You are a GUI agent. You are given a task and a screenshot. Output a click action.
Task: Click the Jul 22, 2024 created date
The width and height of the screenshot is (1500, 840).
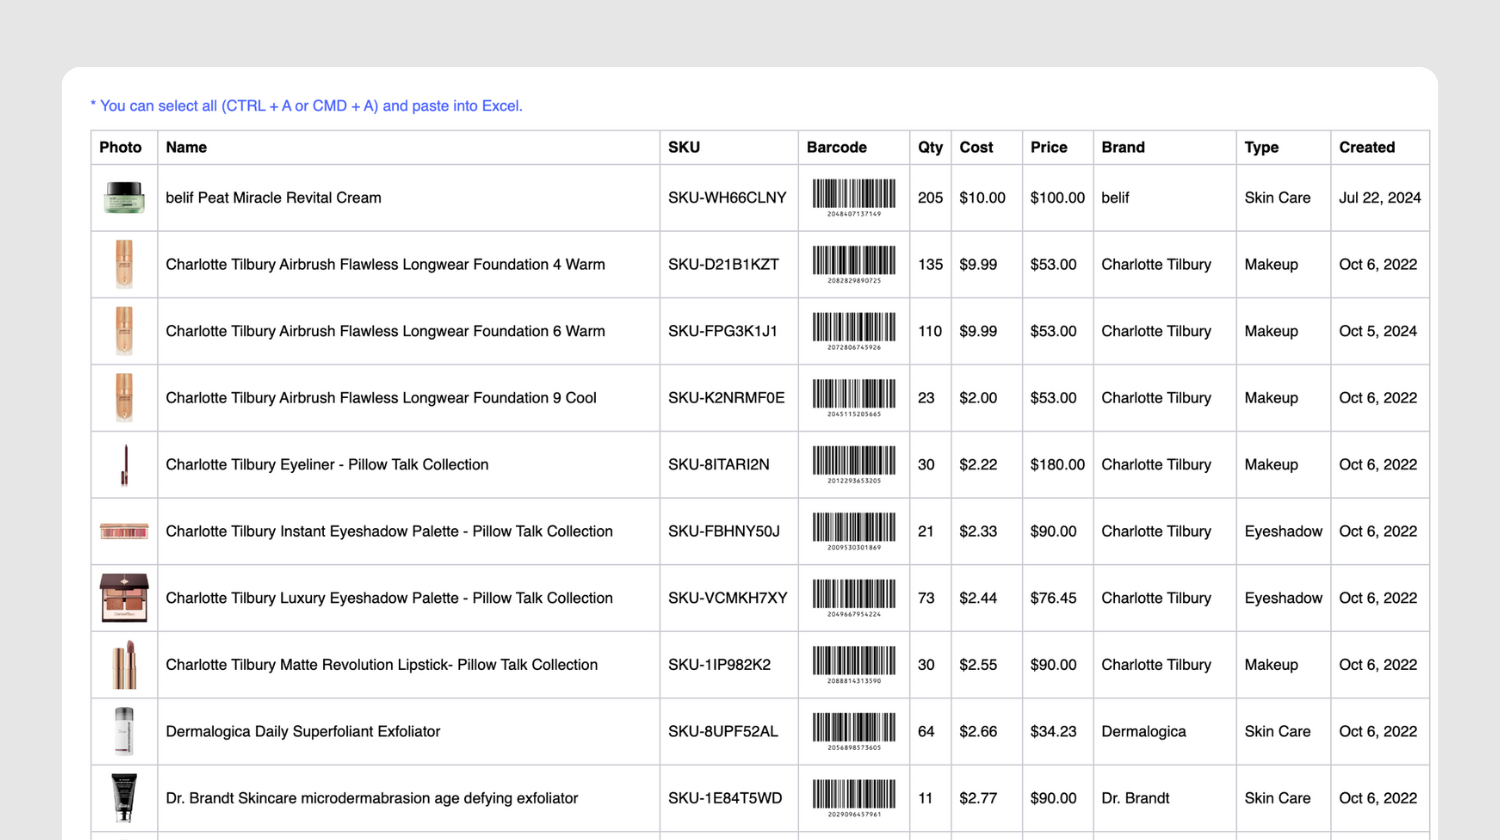(x=1380, y=198)
